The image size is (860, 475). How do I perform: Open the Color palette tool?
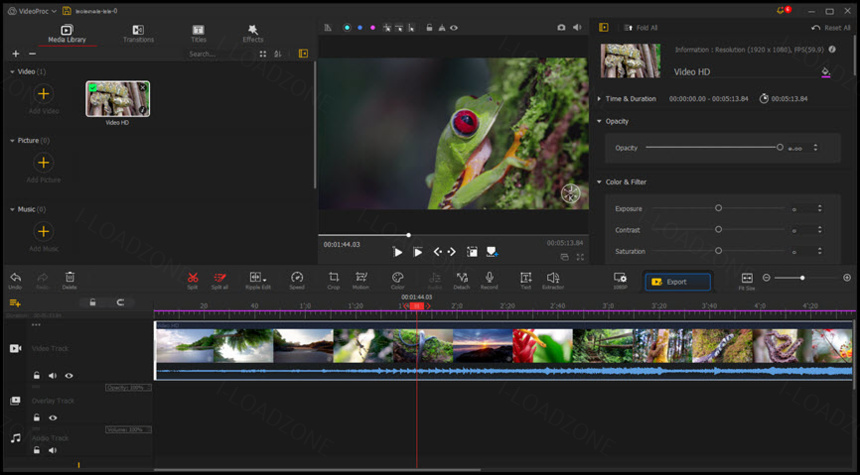398,280
